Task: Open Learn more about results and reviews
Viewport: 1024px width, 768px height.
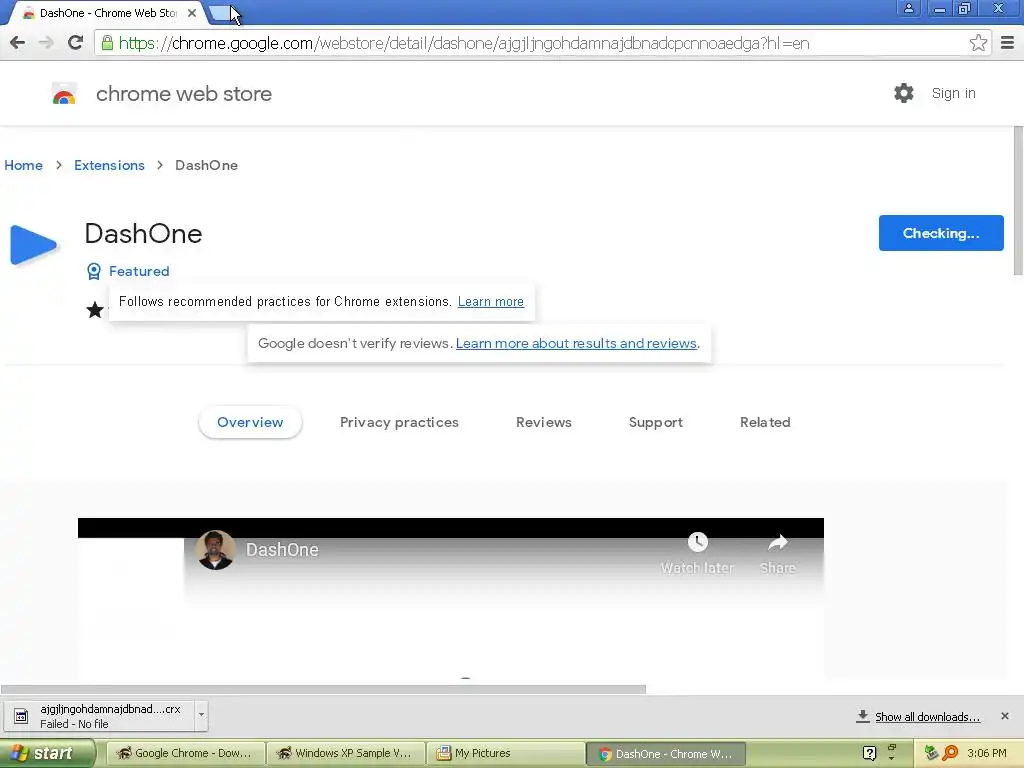Action: pos(576,344)
